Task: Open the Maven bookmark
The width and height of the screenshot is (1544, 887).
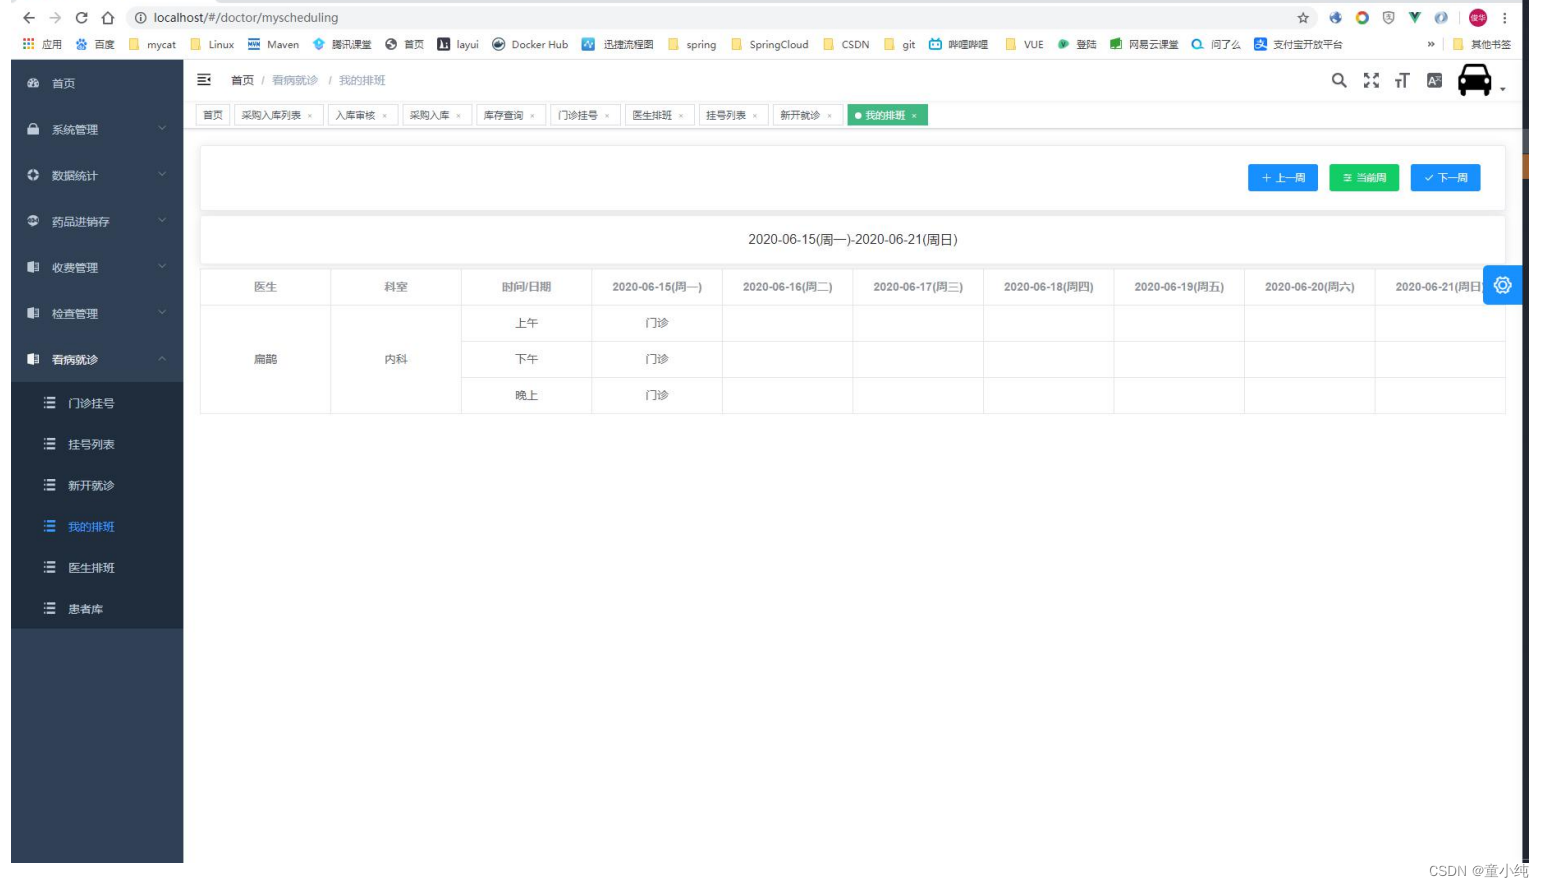Action: [x=274, y=44]
